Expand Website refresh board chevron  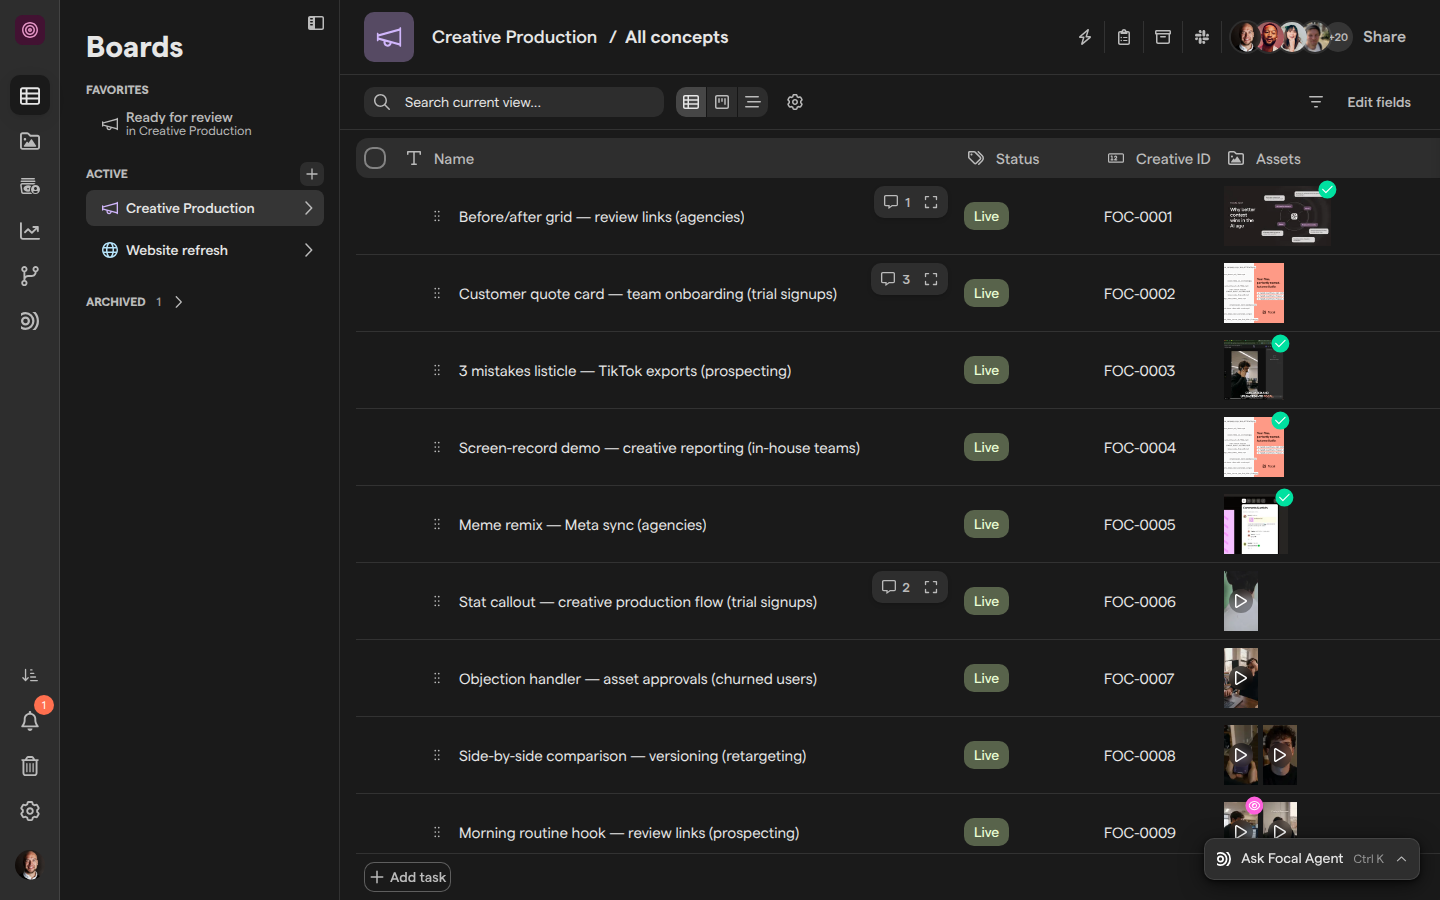308,250
